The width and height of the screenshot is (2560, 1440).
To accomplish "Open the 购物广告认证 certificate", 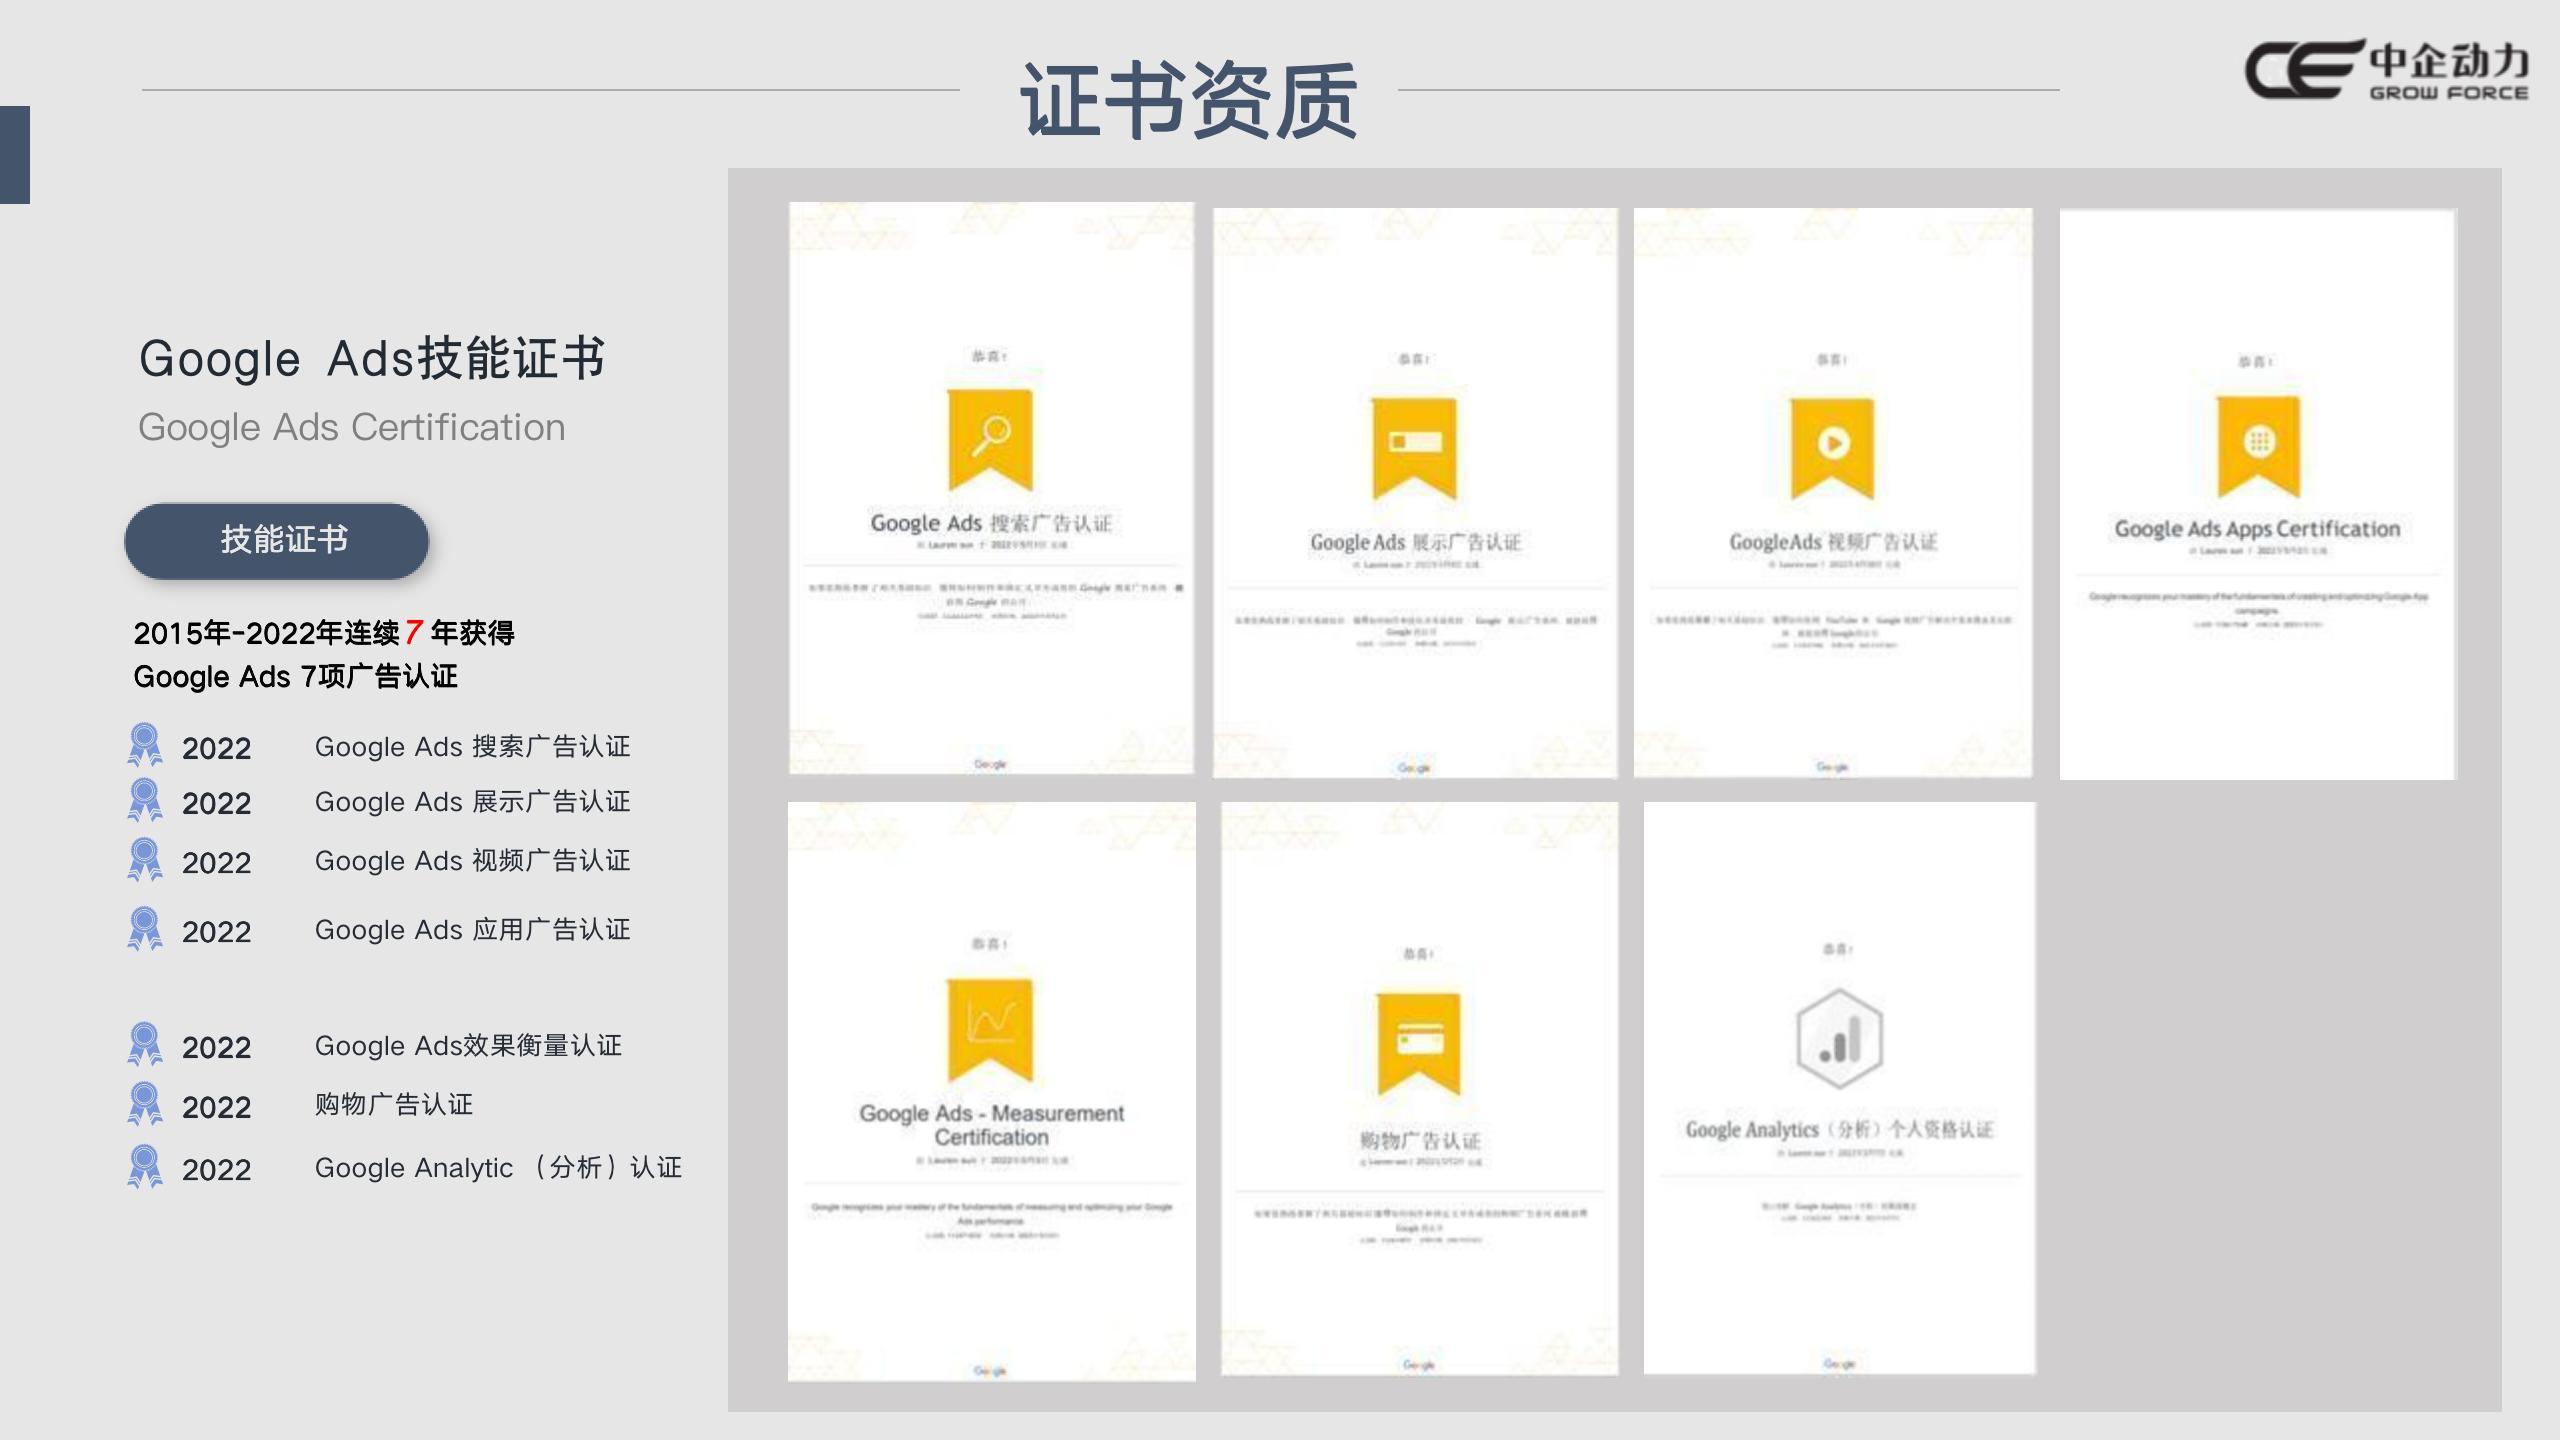I will coord(1419,1088).
